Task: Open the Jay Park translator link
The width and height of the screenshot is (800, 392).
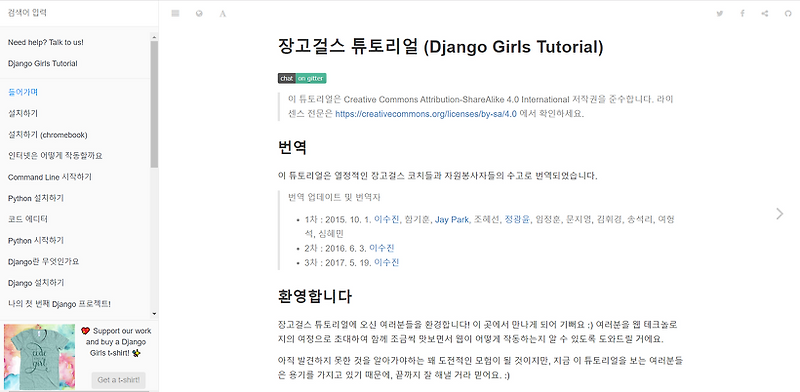Action: tap(452, 219)
